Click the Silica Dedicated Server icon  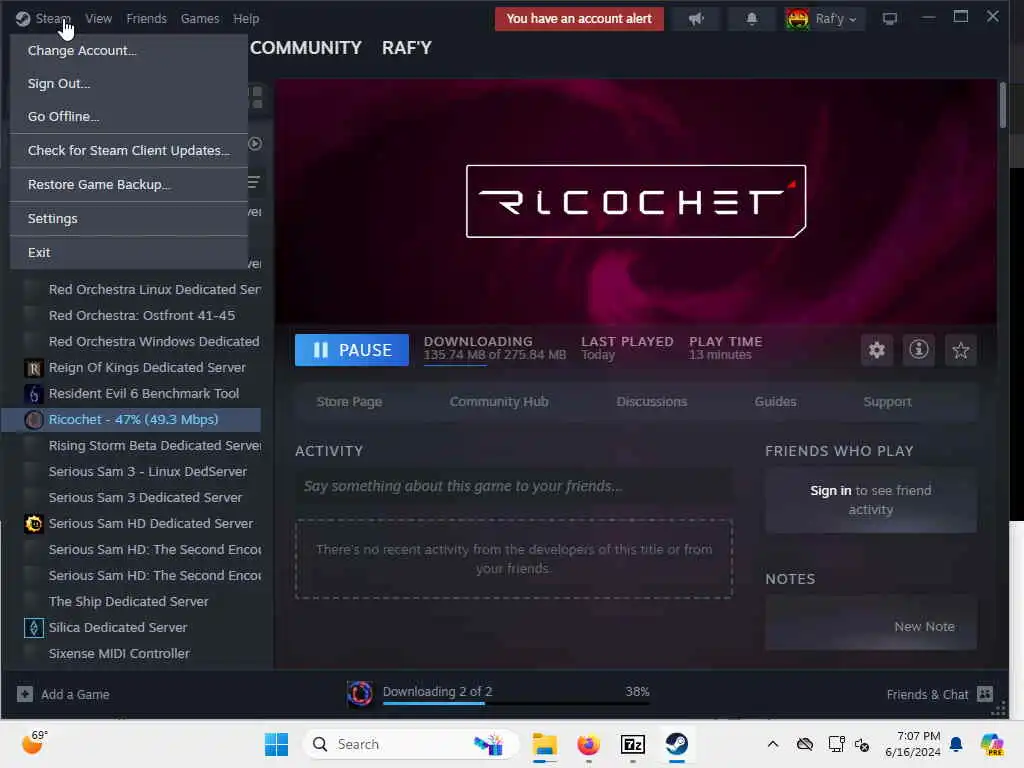[x=33, y=628]
